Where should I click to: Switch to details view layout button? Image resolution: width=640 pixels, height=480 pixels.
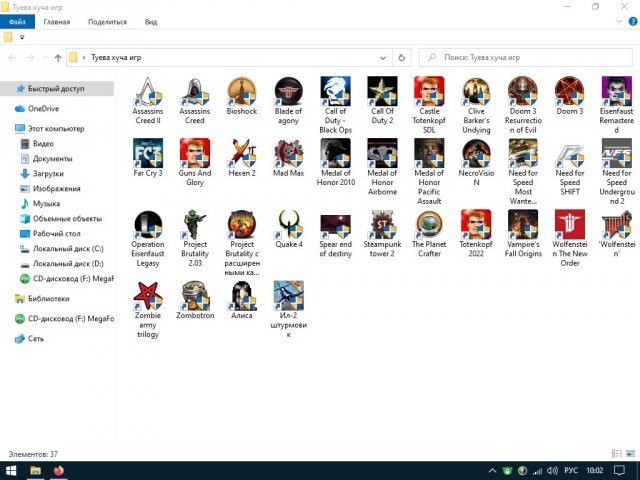617,453
